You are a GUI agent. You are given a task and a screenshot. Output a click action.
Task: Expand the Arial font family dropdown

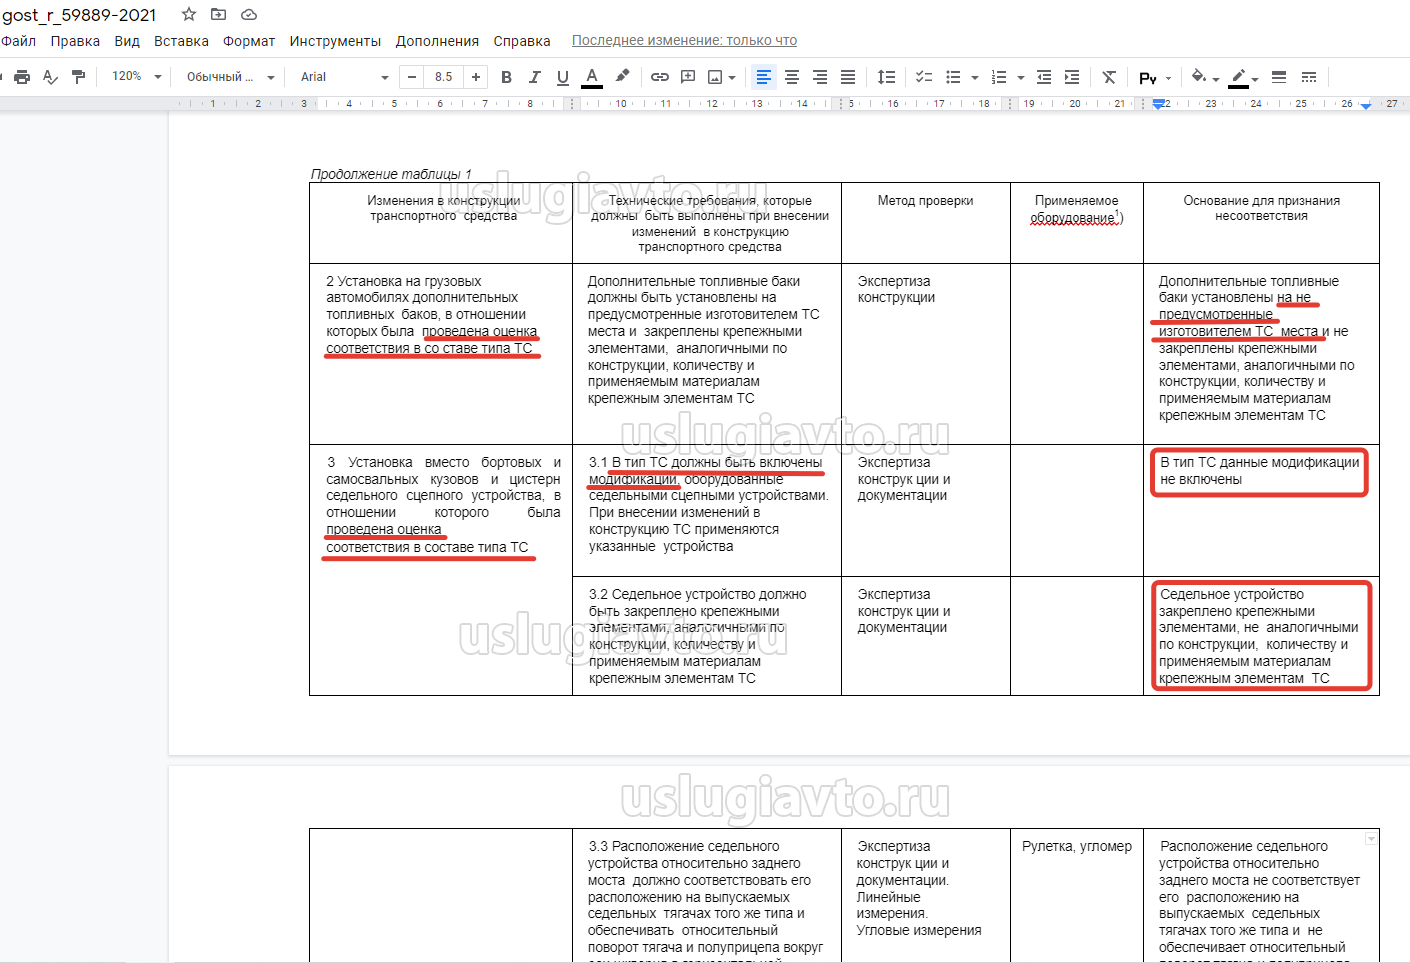[344, 77]
